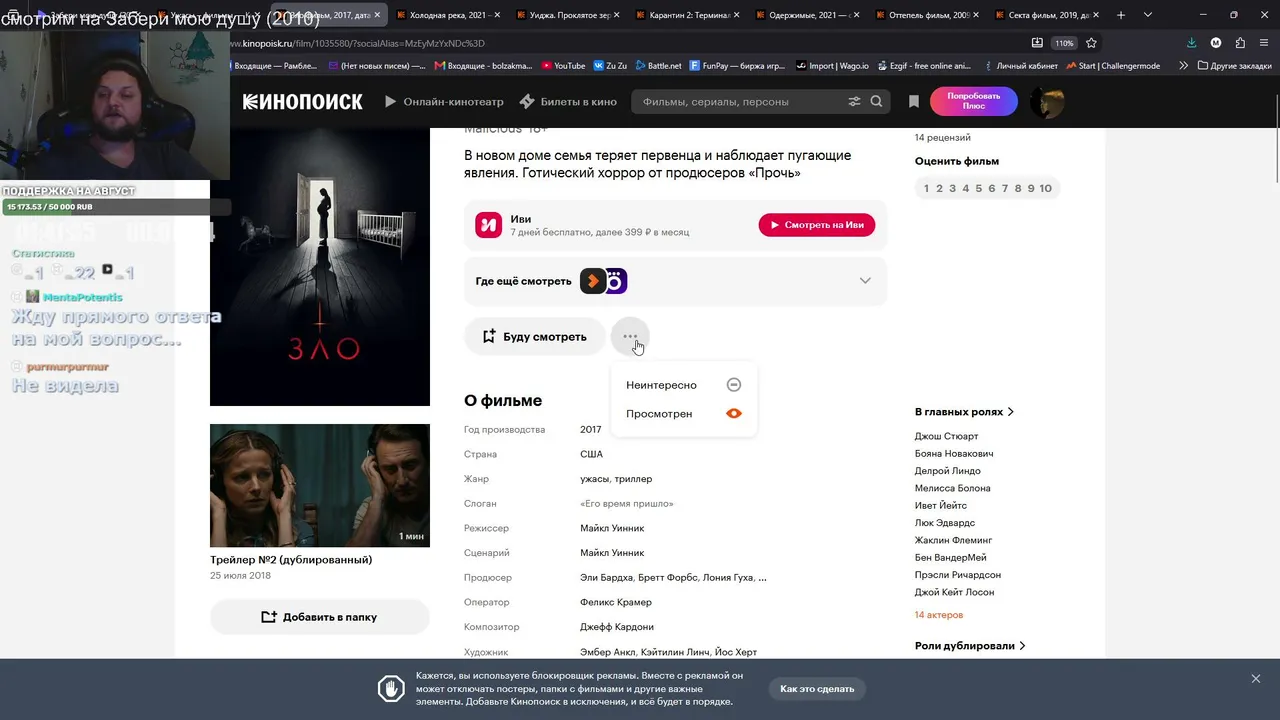Click the Ivi service logo
The height and width of the screenshot is (720, 1280).
coord(488,225)
